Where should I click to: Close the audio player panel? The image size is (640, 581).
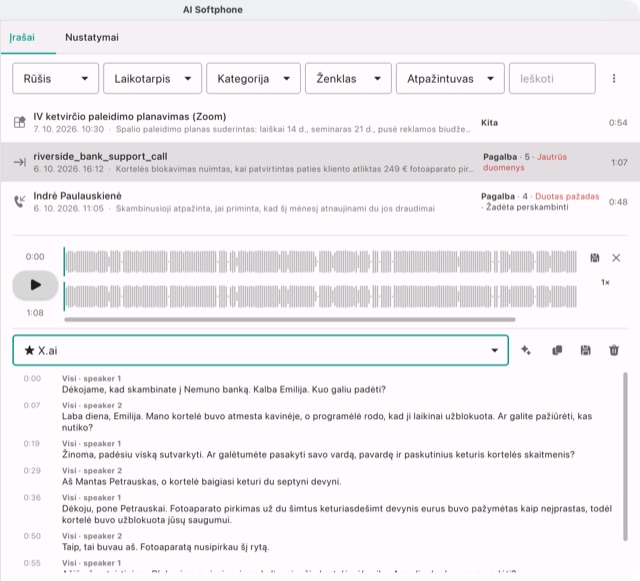(616, 258)
